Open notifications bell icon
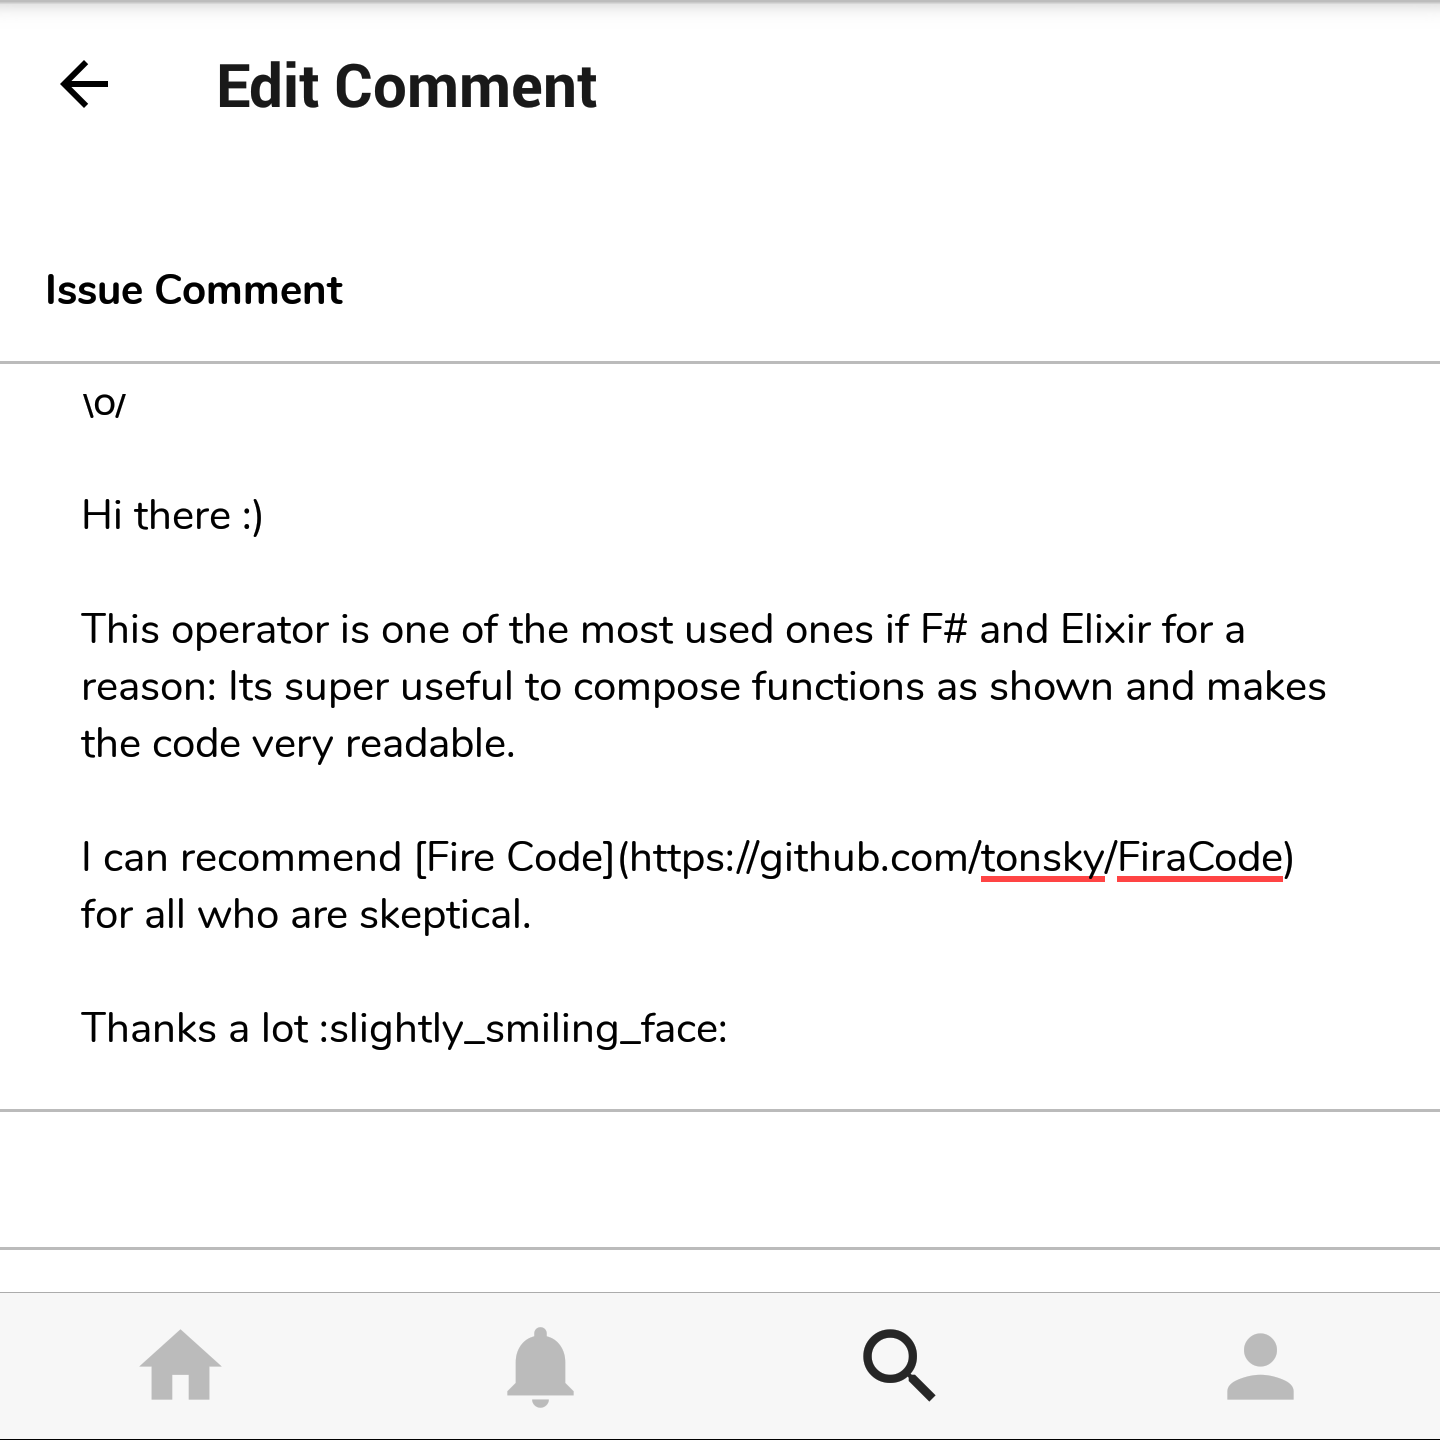This screenshot has height=1440, width=1440. 540,1365
